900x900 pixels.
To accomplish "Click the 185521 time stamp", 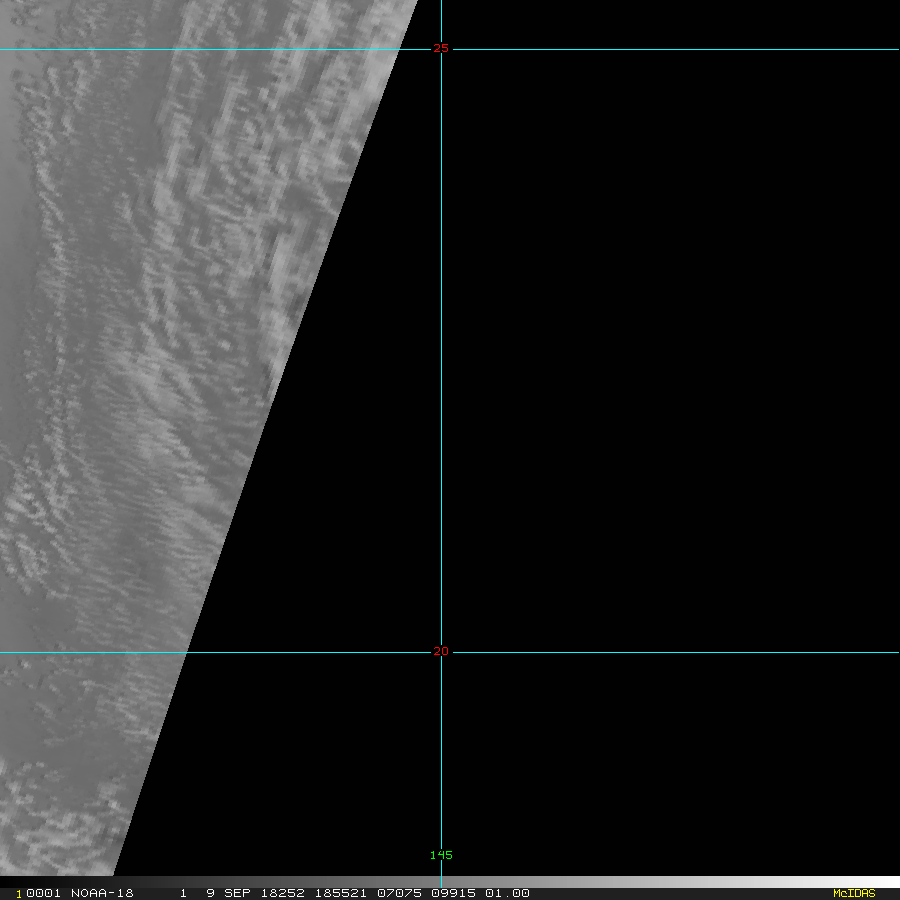I will 338,893.
